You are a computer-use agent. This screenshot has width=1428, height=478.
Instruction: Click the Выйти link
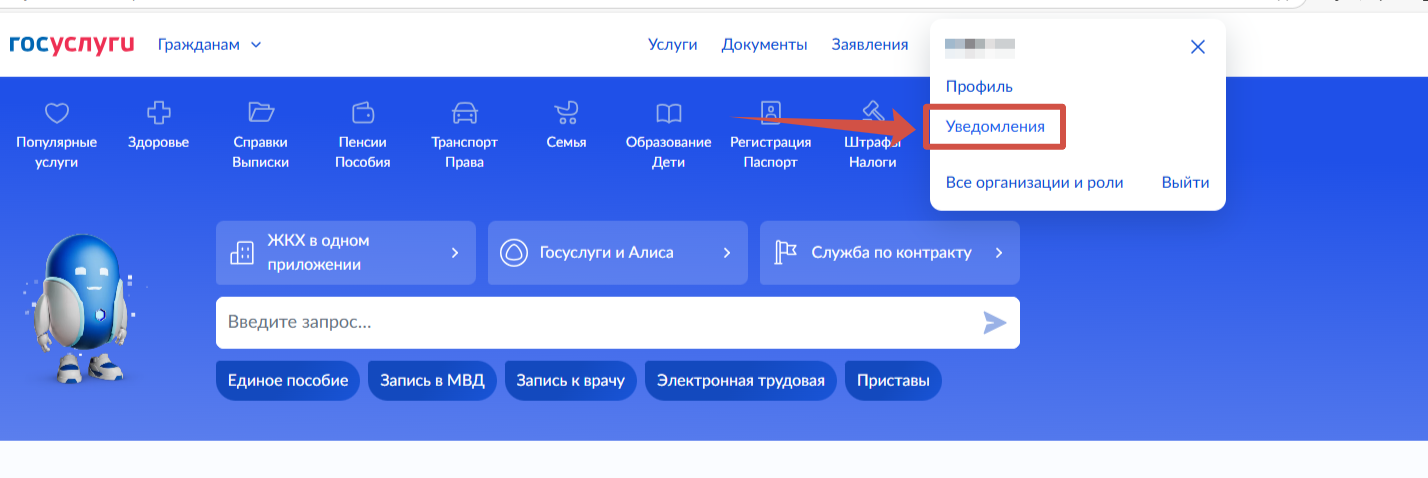coord(1185,183)
